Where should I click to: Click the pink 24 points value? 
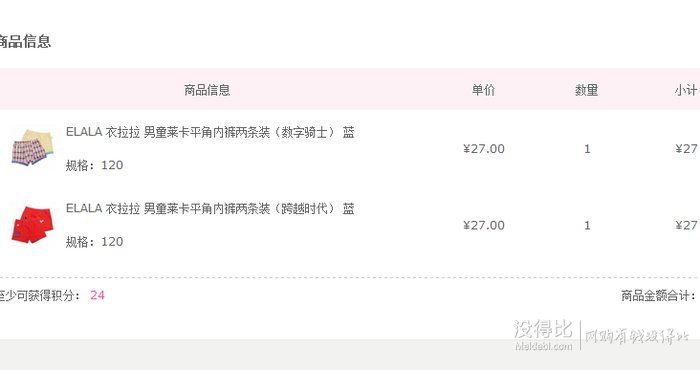point(97,295)
